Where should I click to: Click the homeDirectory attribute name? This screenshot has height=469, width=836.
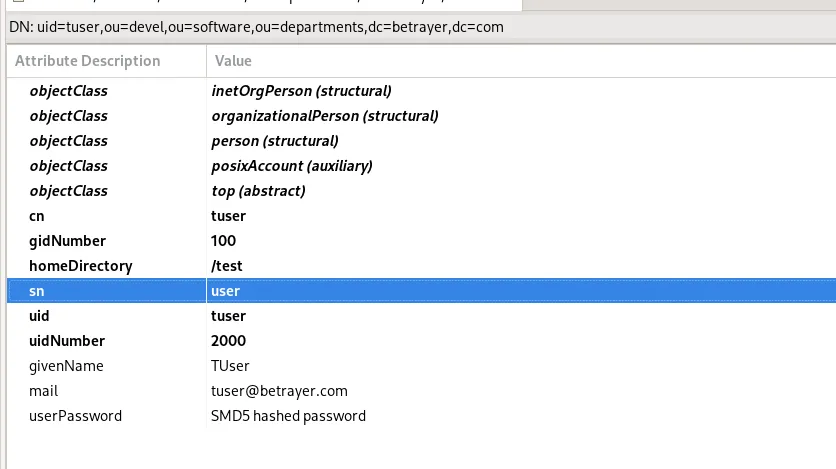[80, 266]
